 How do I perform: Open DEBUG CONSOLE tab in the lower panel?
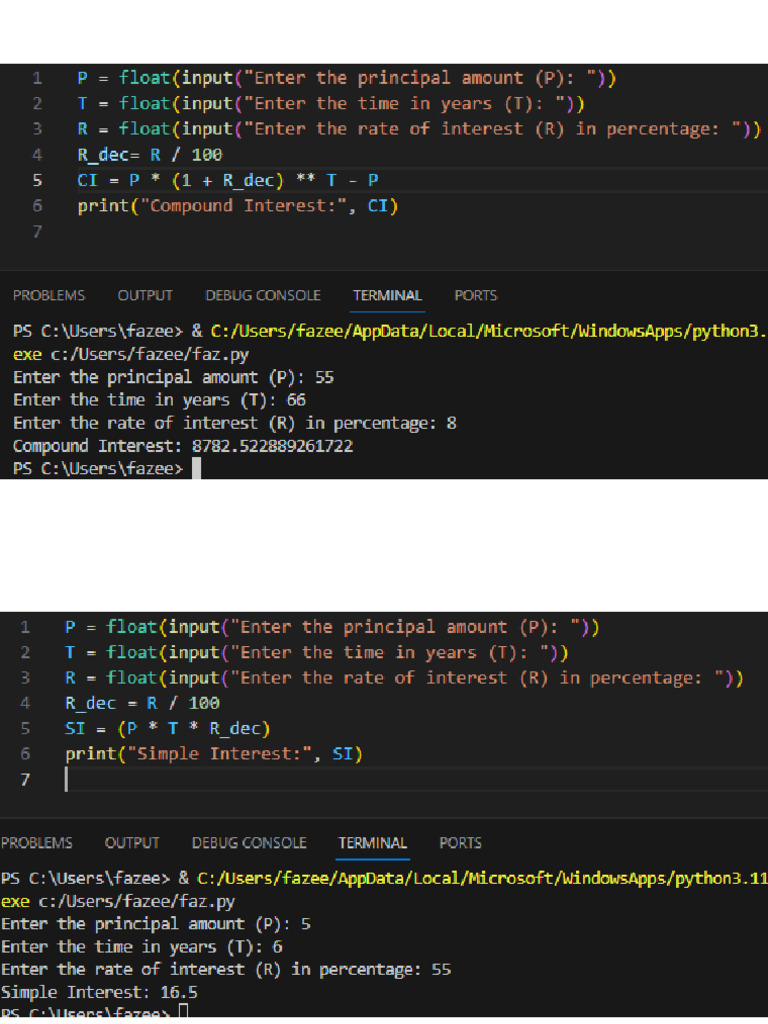point(249,843)
